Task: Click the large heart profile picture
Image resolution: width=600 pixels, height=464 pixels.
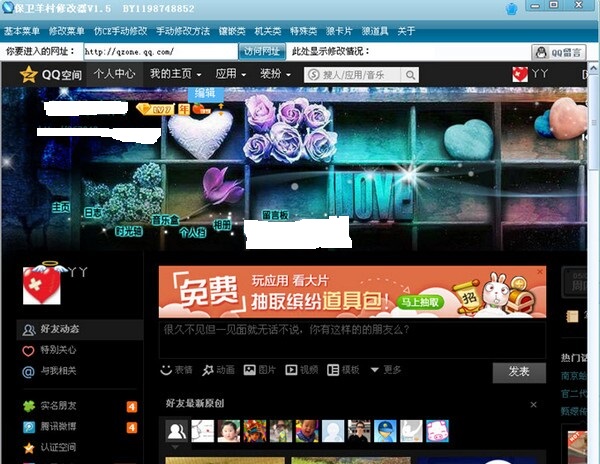Action: 42,285
